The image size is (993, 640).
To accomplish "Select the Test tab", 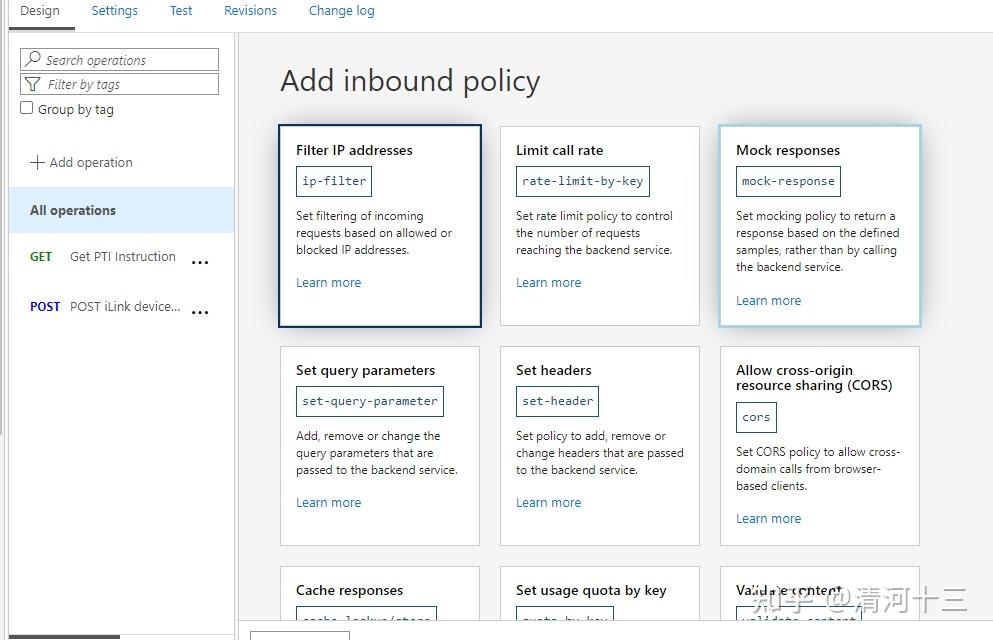I will pyautogui.click(x=181, y=11).
